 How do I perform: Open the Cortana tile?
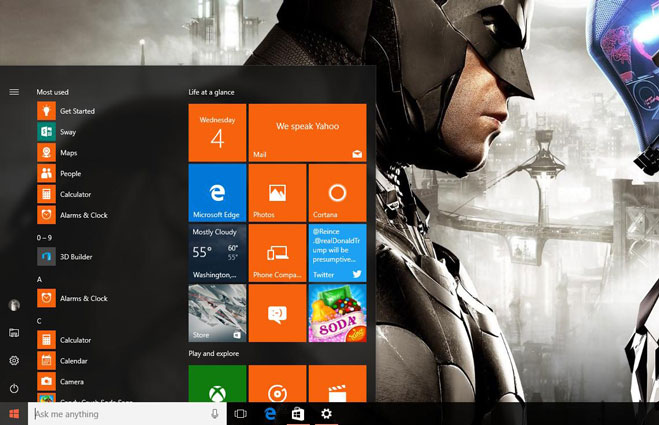(x=337, y=193)
